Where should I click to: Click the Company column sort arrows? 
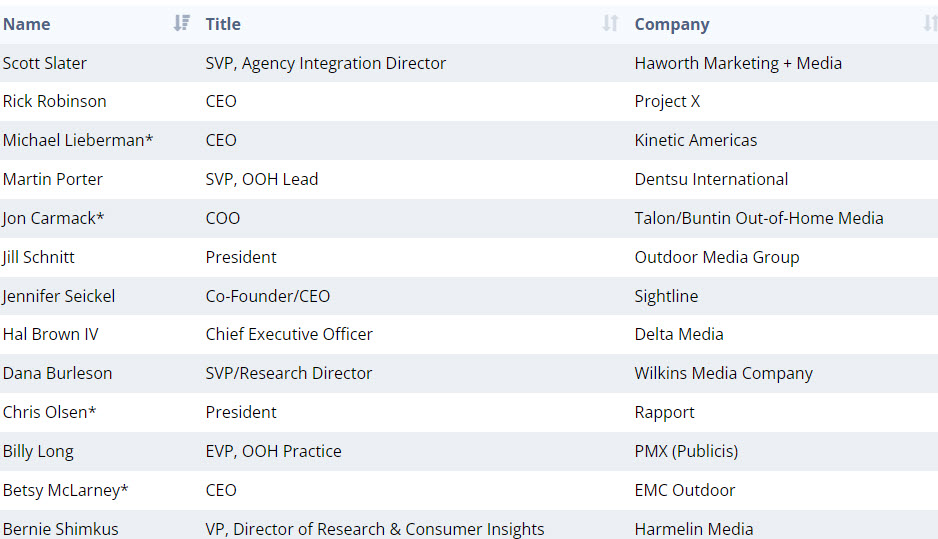coord(930,23)
